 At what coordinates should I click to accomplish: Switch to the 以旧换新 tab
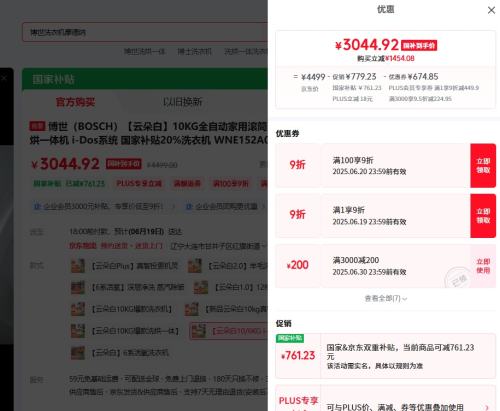182,102
